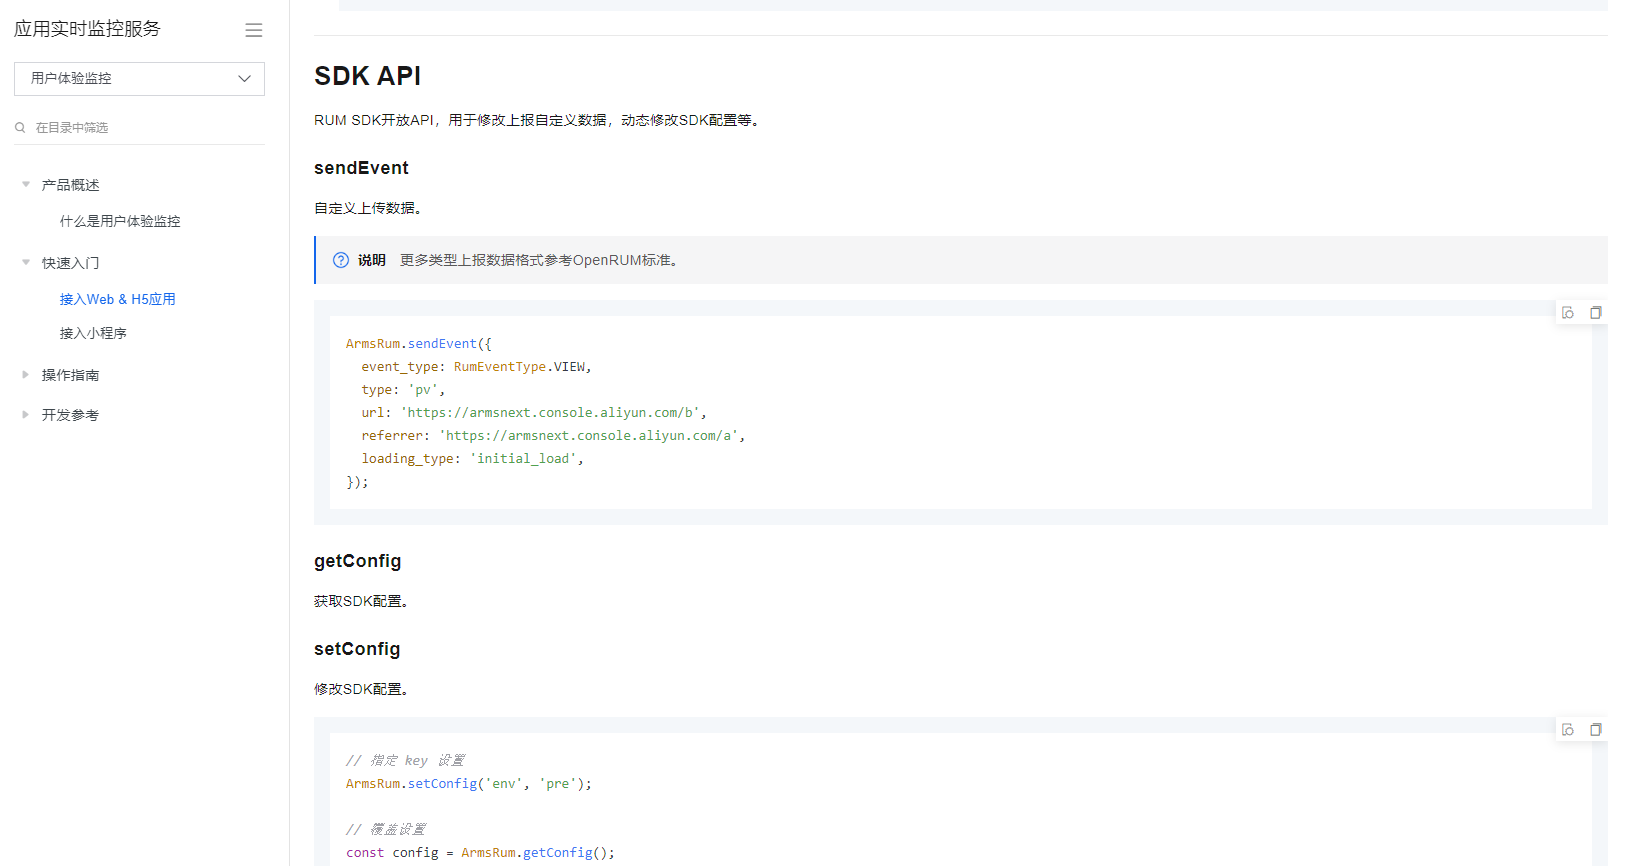Viewport: 1627px width, 866px height.
Task: Open the 接入小程序 page
Action: tap(93, 333)
